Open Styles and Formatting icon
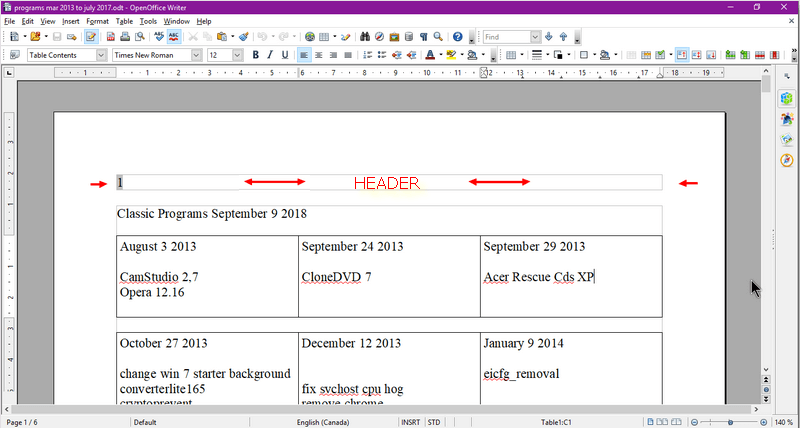The image size is (800, 428). (14, 55)
